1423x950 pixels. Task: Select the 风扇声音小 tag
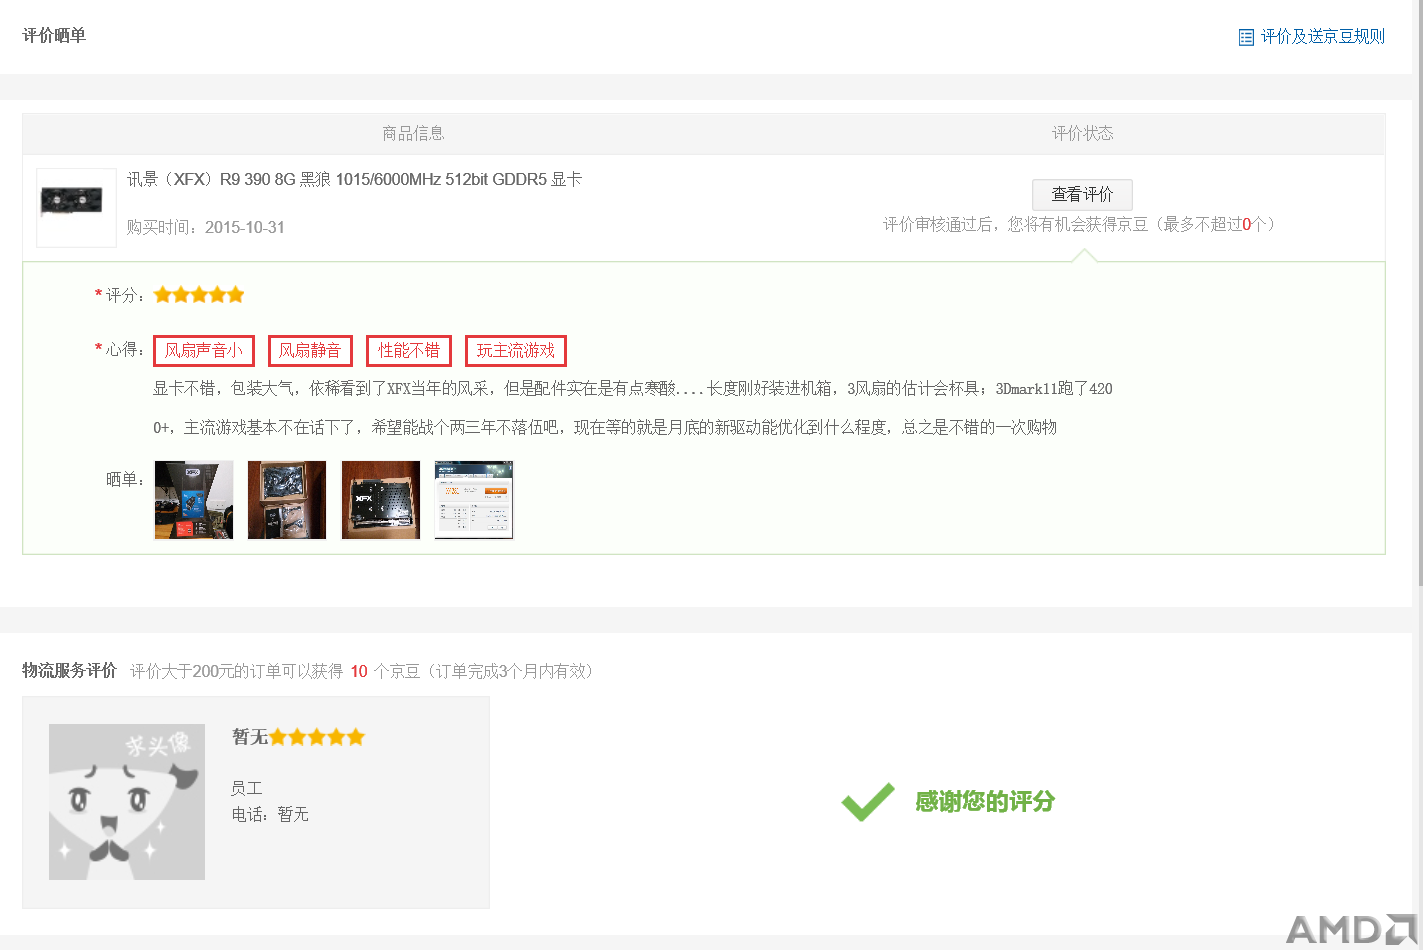coord(204,351)
